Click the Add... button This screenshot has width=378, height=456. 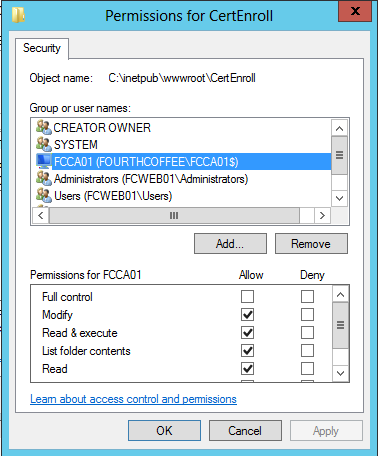click(230, 244)
